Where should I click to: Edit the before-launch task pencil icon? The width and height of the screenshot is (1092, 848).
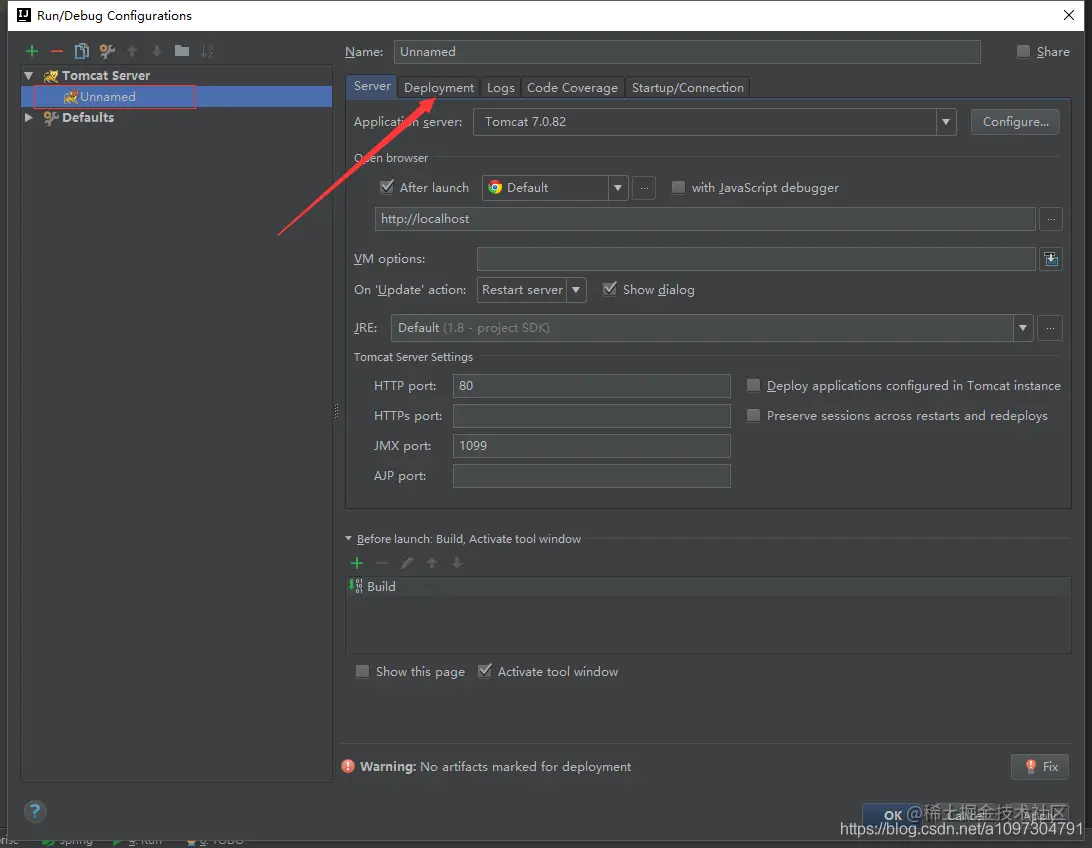(x=407, y=563)
